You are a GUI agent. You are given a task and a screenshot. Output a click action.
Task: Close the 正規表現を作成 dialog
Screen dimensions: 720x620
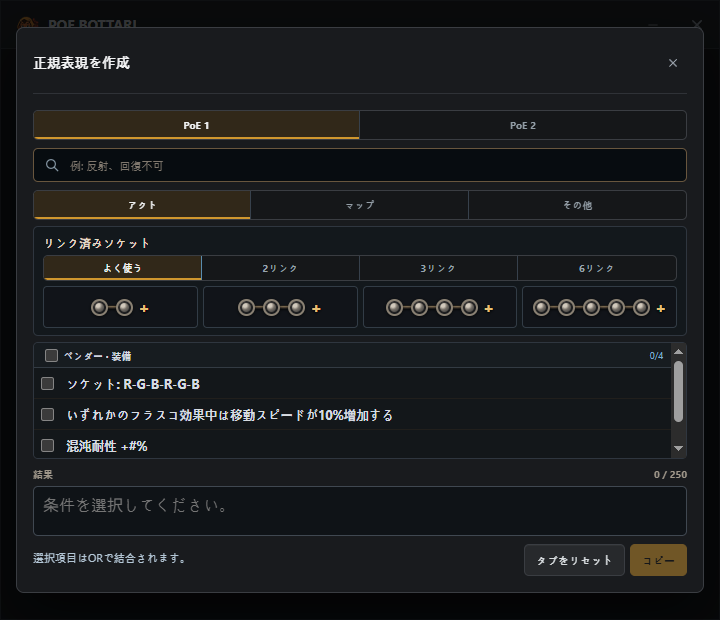(673, 63)
